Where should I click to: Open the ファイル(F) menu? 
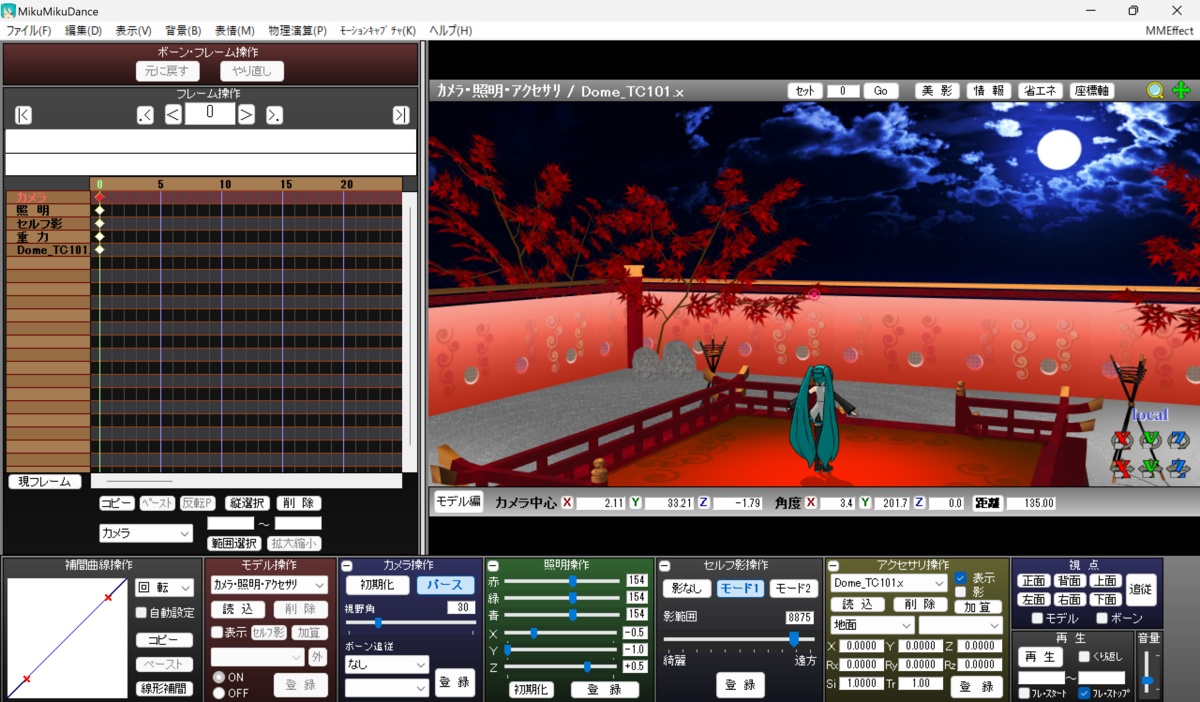tap(29, 31)
